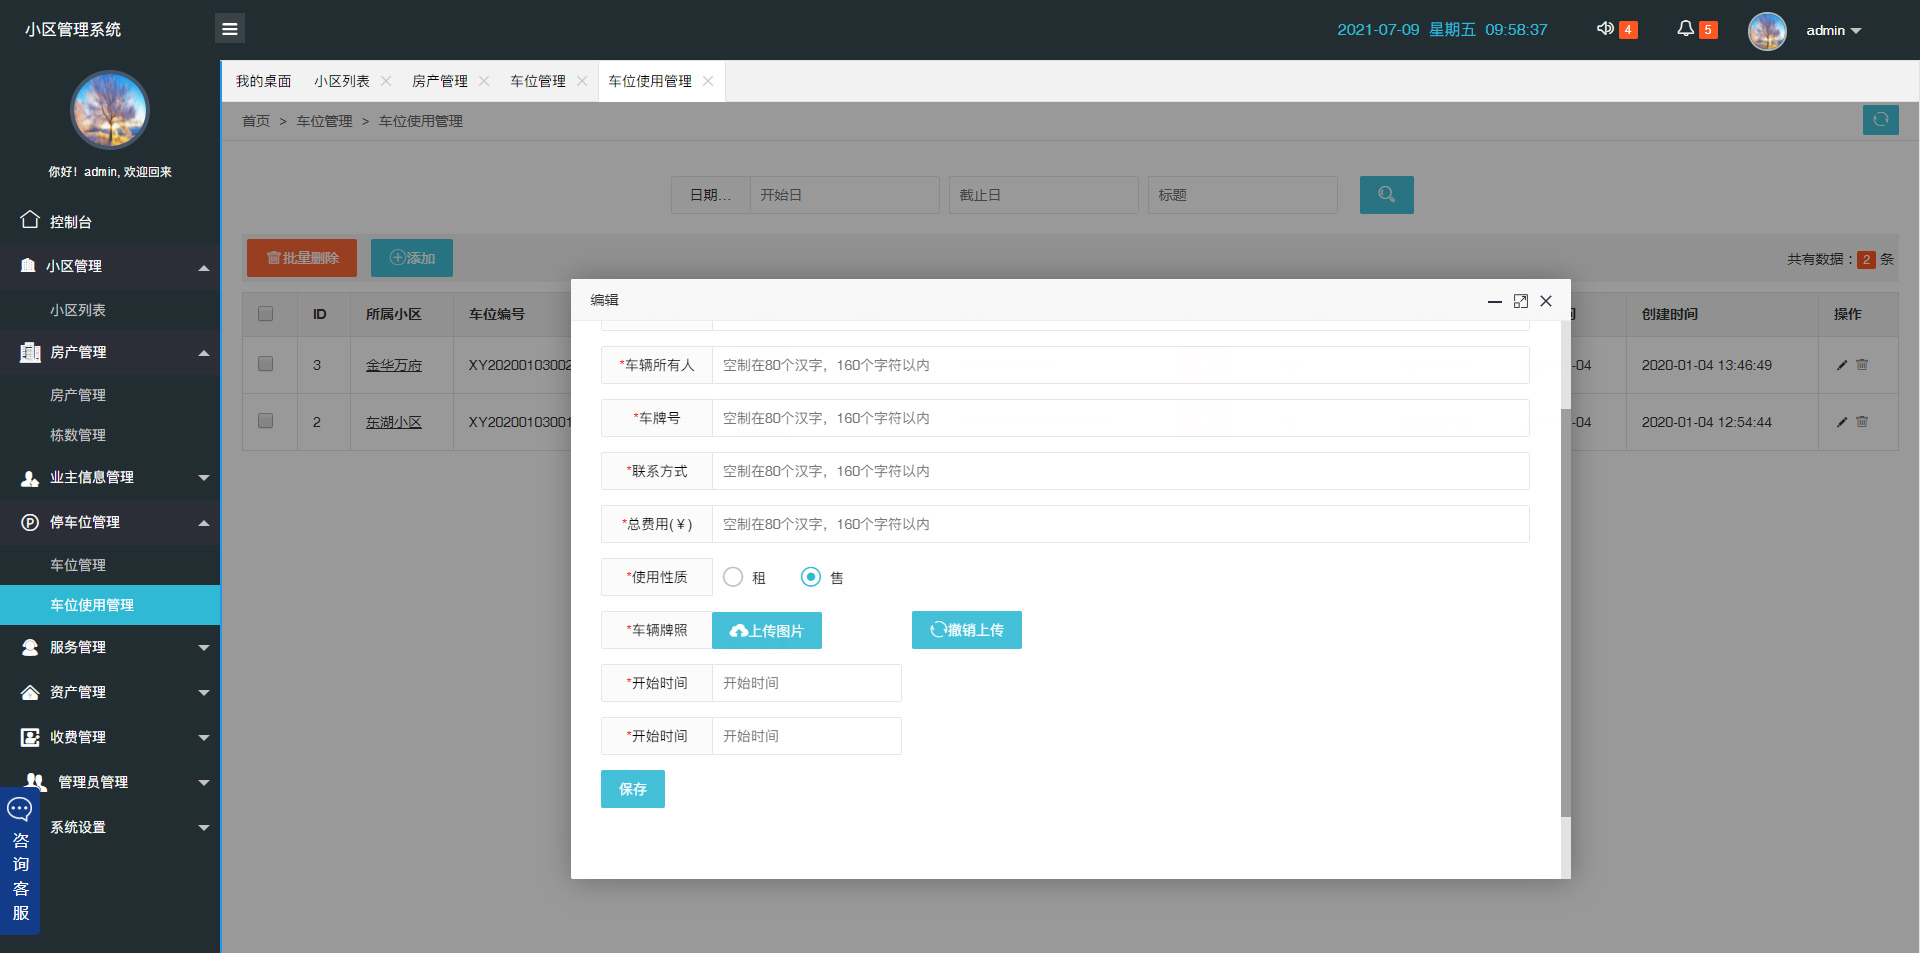Click the 保存 save button
The width and height of the screenshot is (1920, 953).
point(632,789)
